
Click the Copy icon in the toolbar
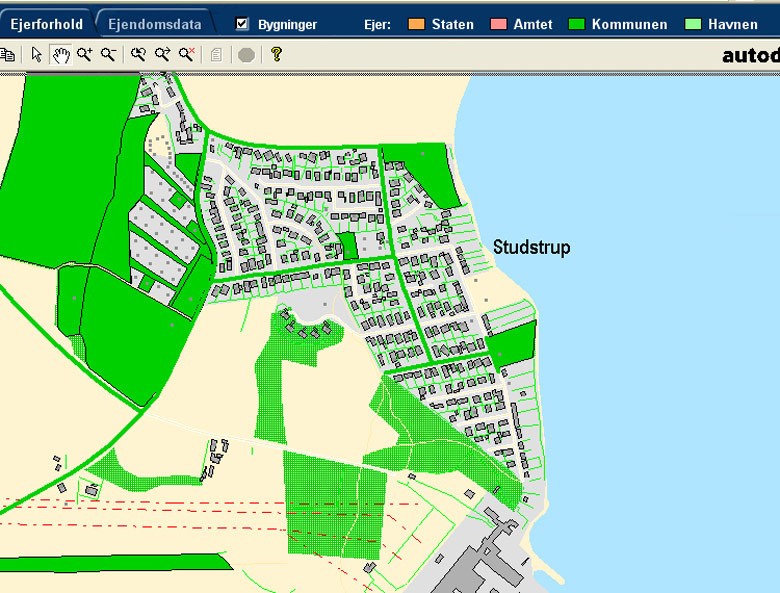tap(7, 55)
